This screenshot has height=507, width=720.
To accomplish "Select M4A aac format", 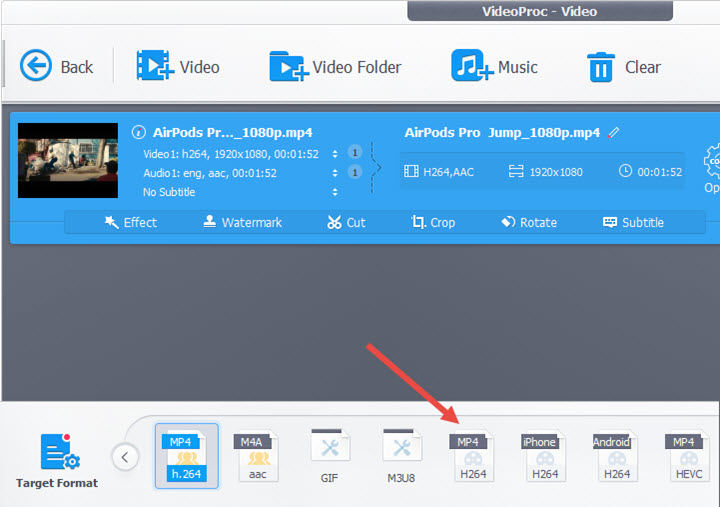I will click(257, 456).
